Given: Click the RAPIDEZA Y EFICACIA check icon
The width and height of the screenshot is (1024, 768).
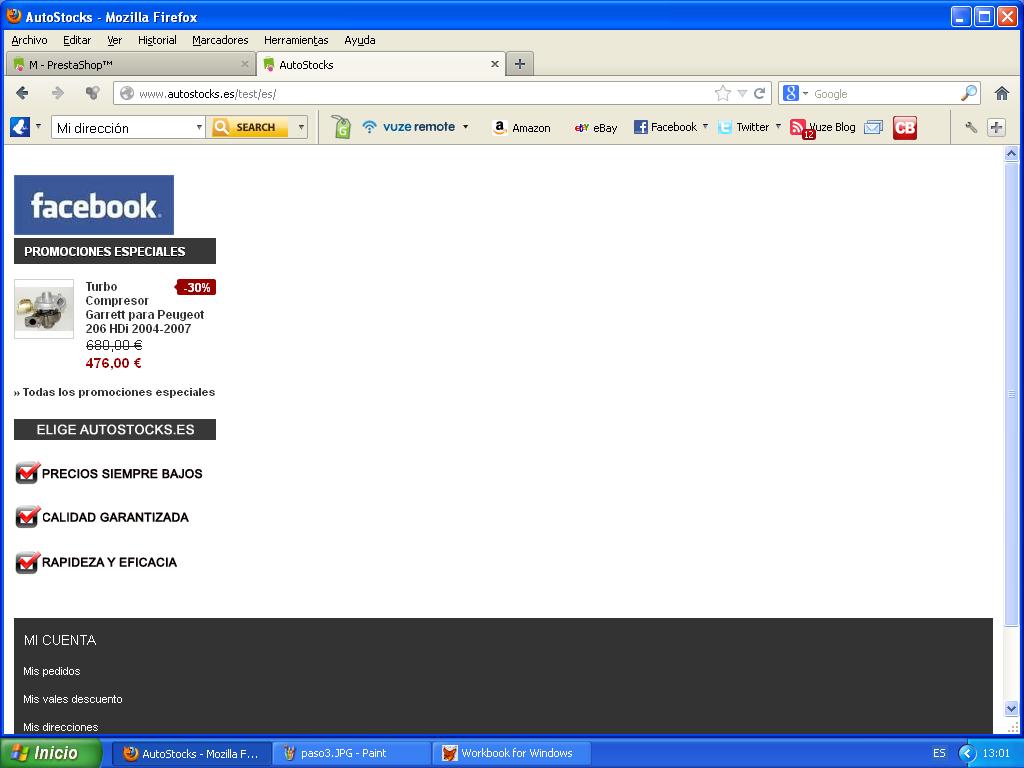Looking at the screenshot, I should [x=27, y=562].
